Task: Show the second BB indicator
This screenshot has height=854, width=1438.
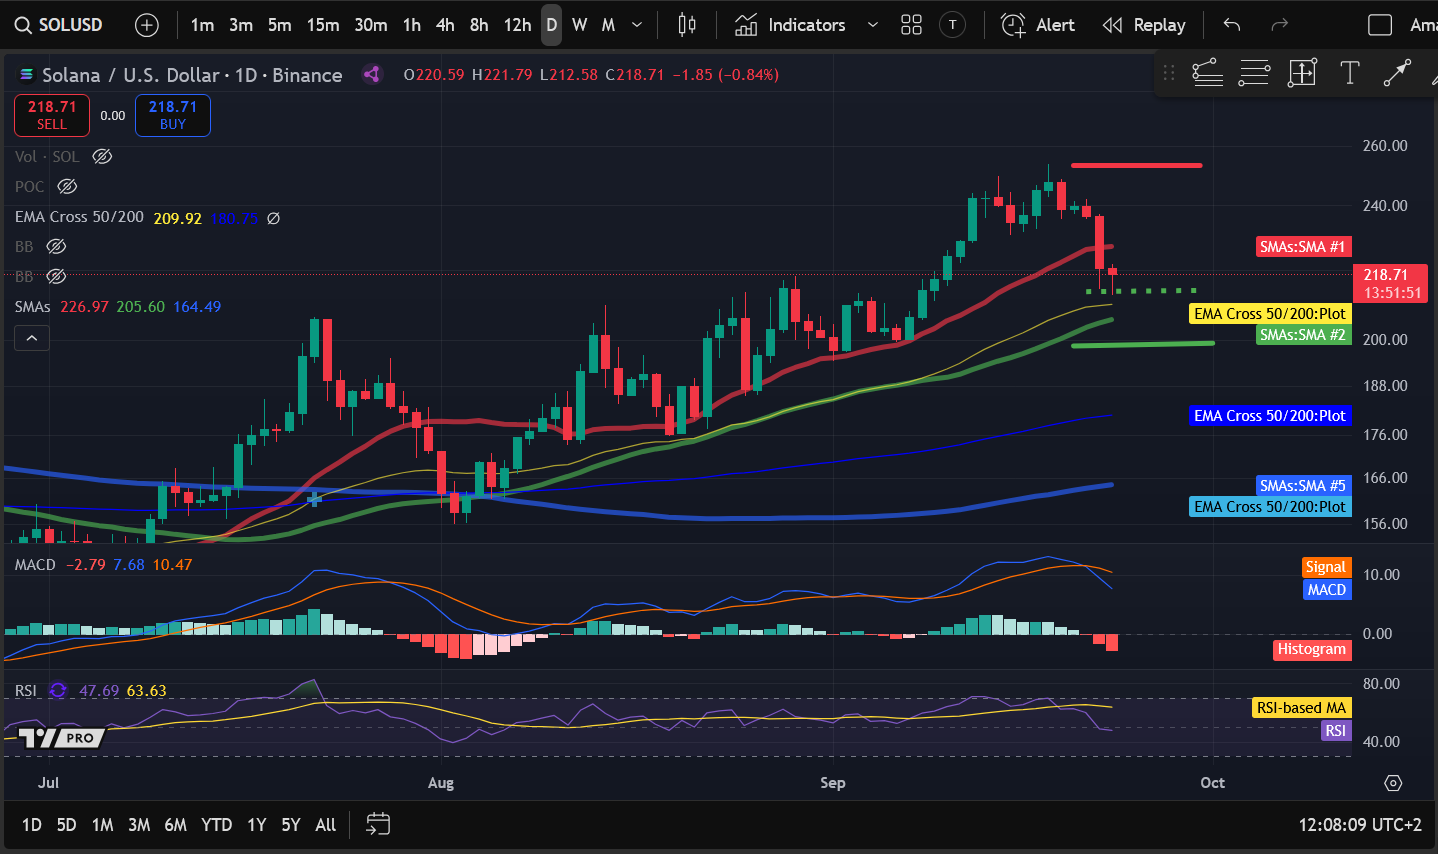Action: pyautogui.click(x=56, y=276)
